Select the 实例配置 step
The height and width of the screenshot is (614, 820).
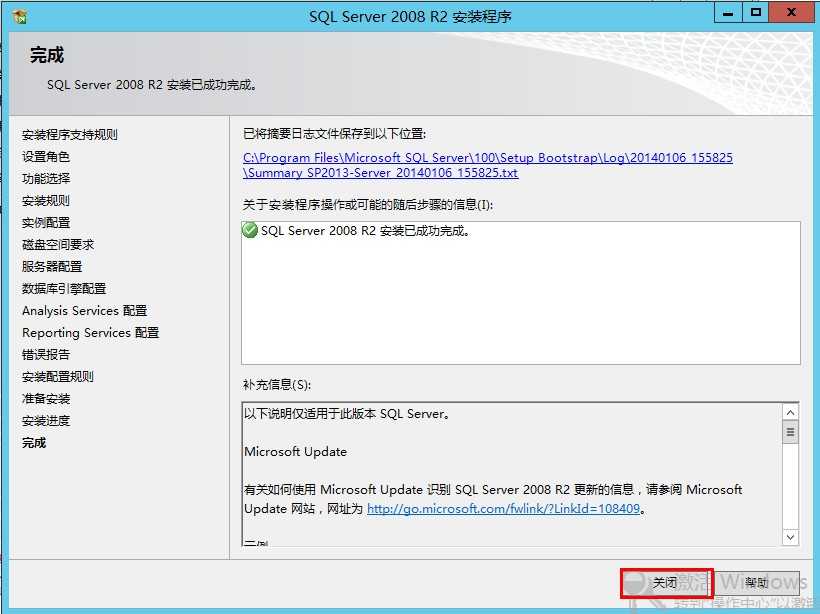click(x=45, y=222)
